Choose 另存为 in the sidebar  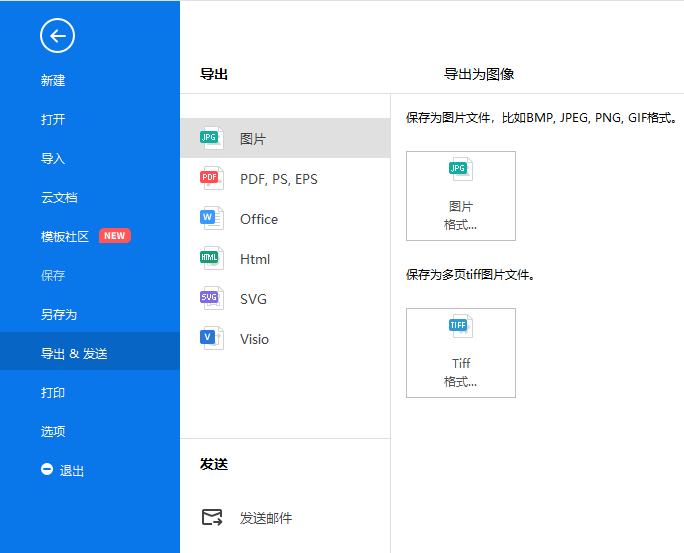[x=59, y=315]
